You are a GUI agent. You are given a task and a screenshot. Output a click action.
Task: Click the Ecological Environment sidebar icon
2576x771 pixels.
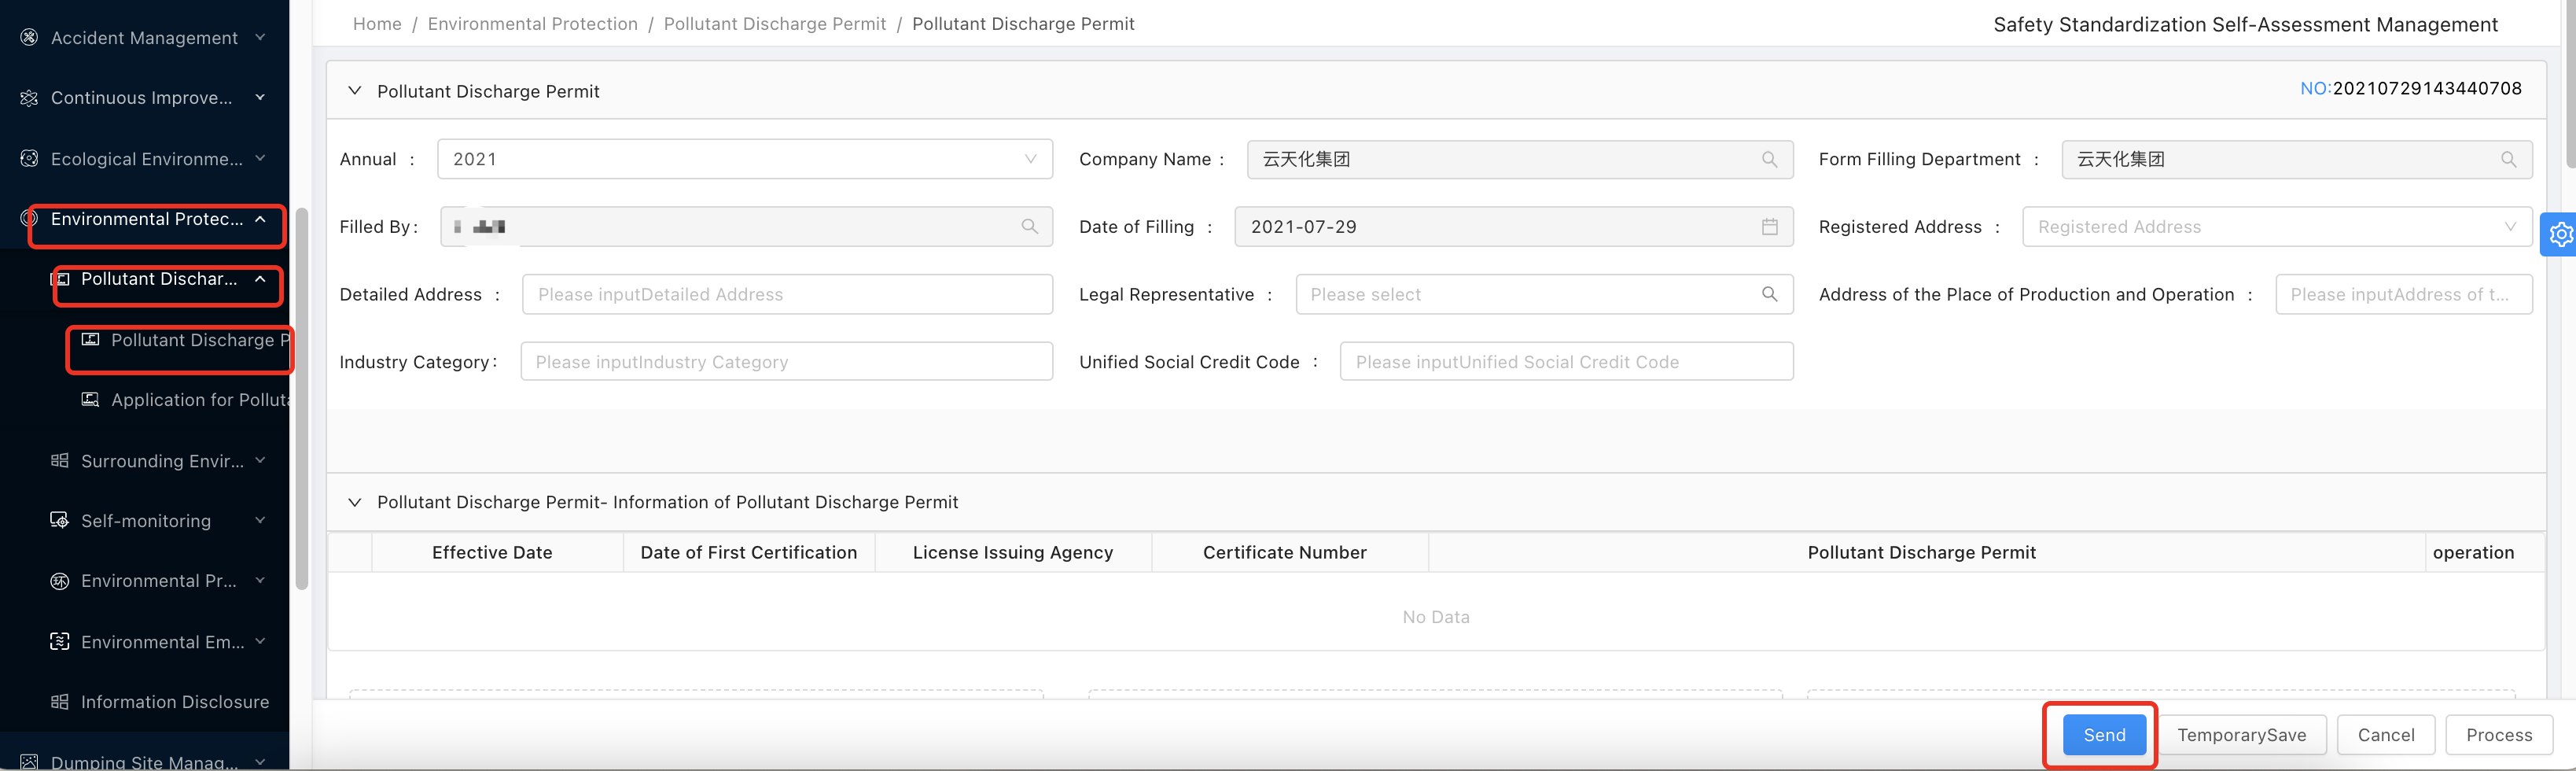[29, 158]
